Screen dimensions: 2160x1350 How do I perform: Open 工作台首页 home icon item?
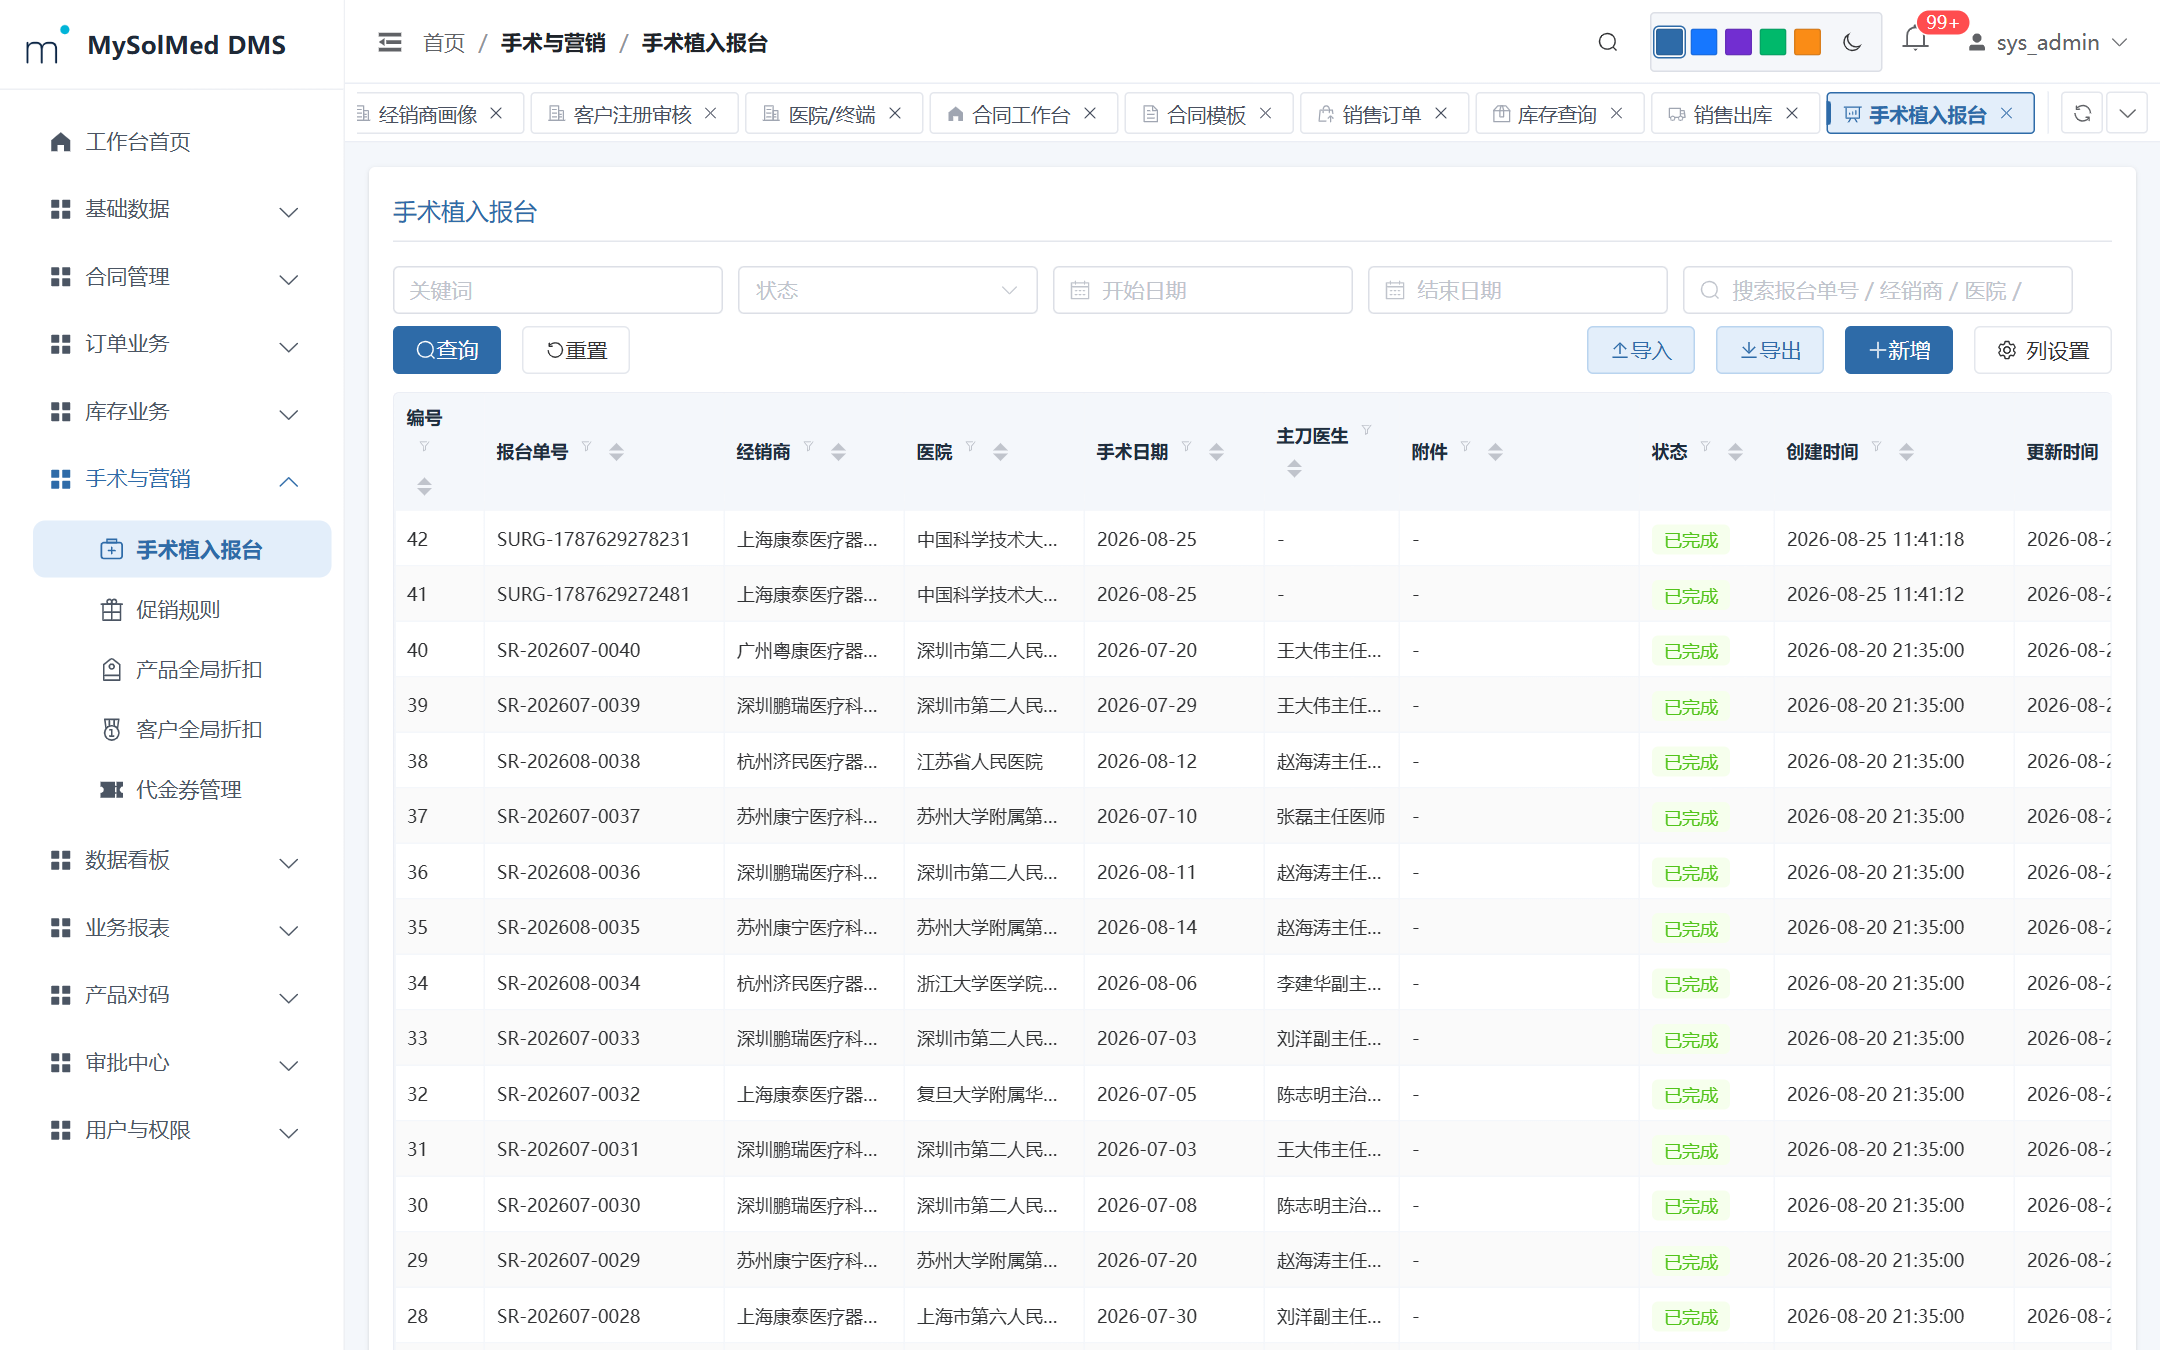tap(60, 142)
